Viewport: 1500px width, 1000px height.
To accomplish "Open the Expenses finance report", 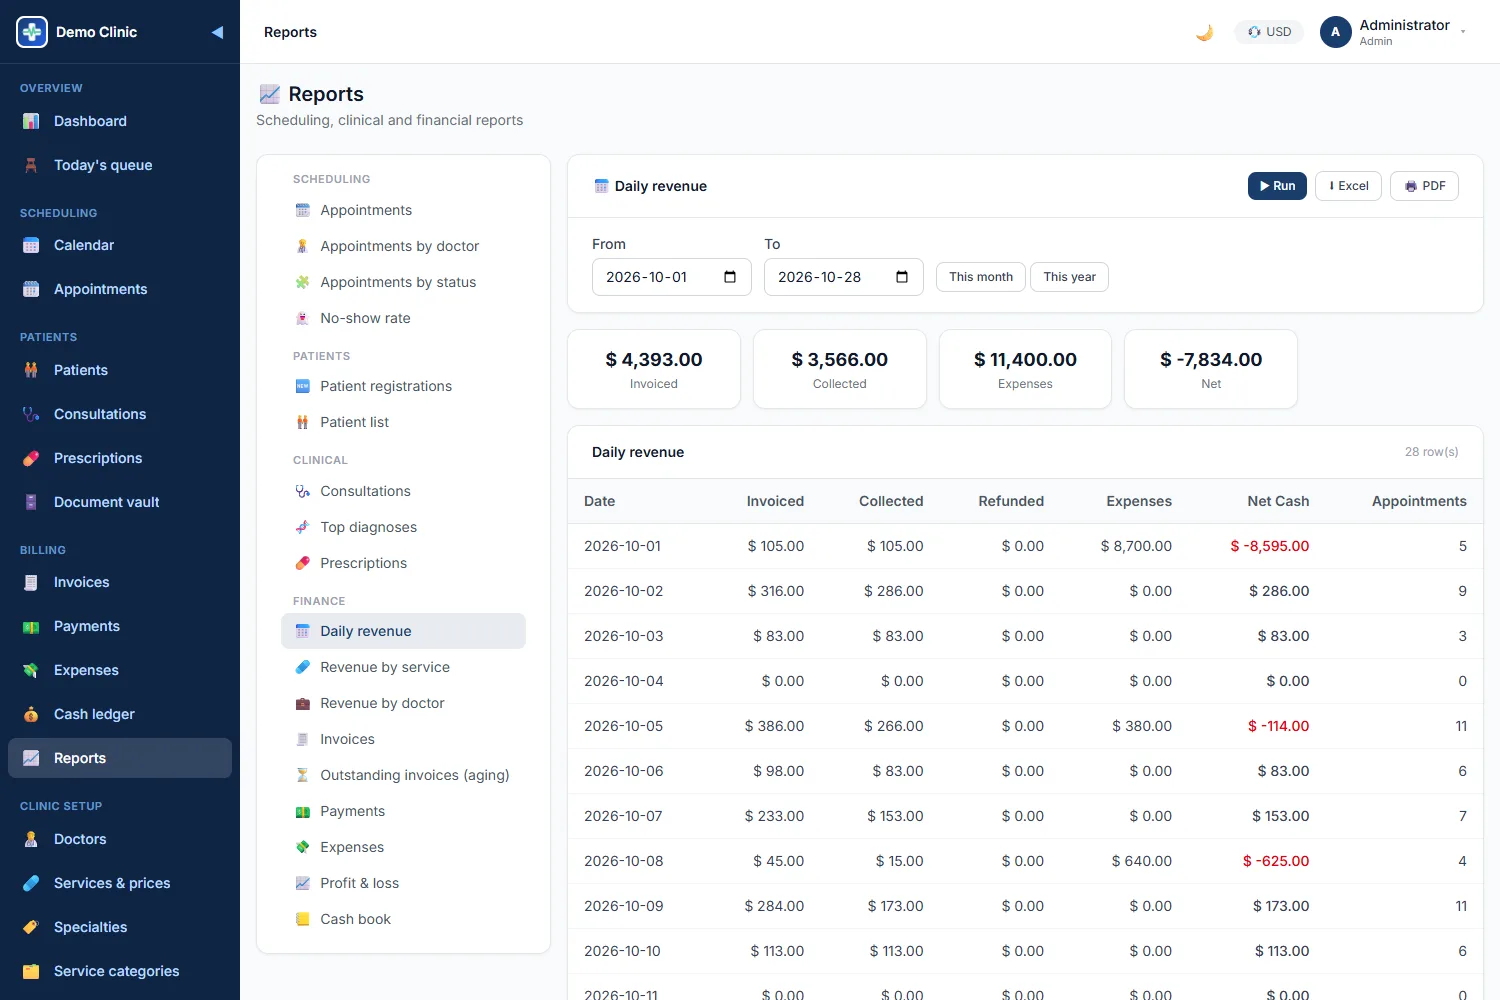I will tap(403, 847).
